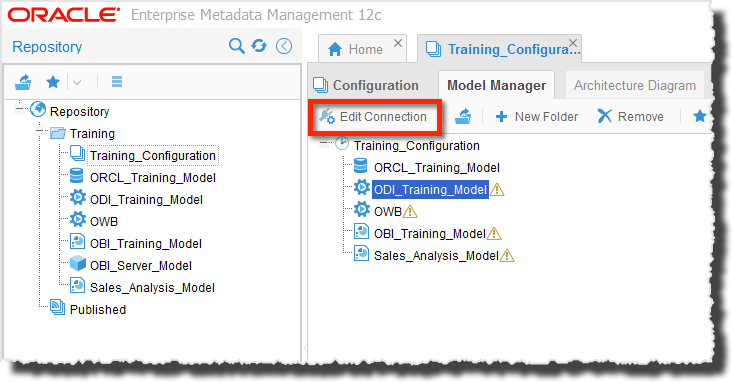733x383 pixels.
Task: Select ORCL_Training_Model in Model Manager tree
Action: coord(437,167)
